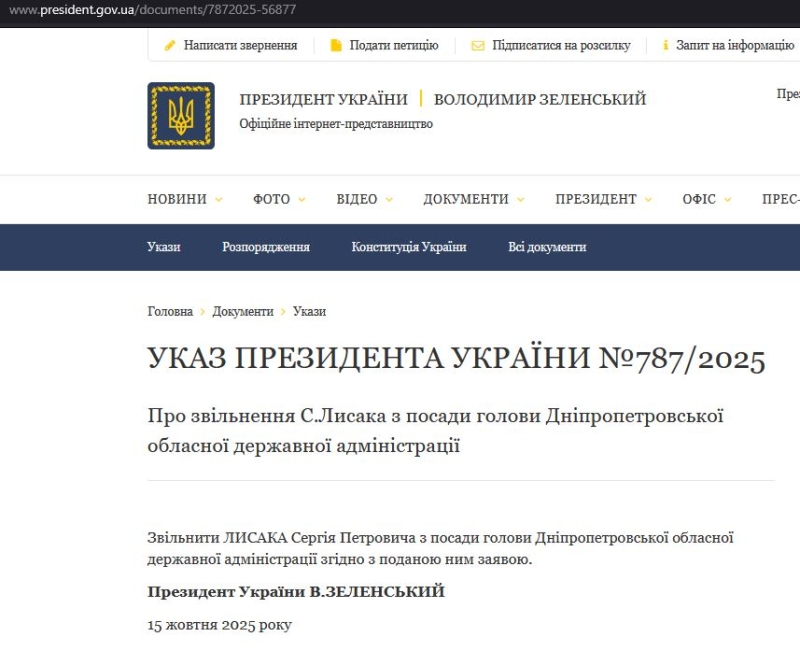Click the info icon beside Запит на інформацію
This screenshot has height=665, width=800.
(x=665, y=45)
